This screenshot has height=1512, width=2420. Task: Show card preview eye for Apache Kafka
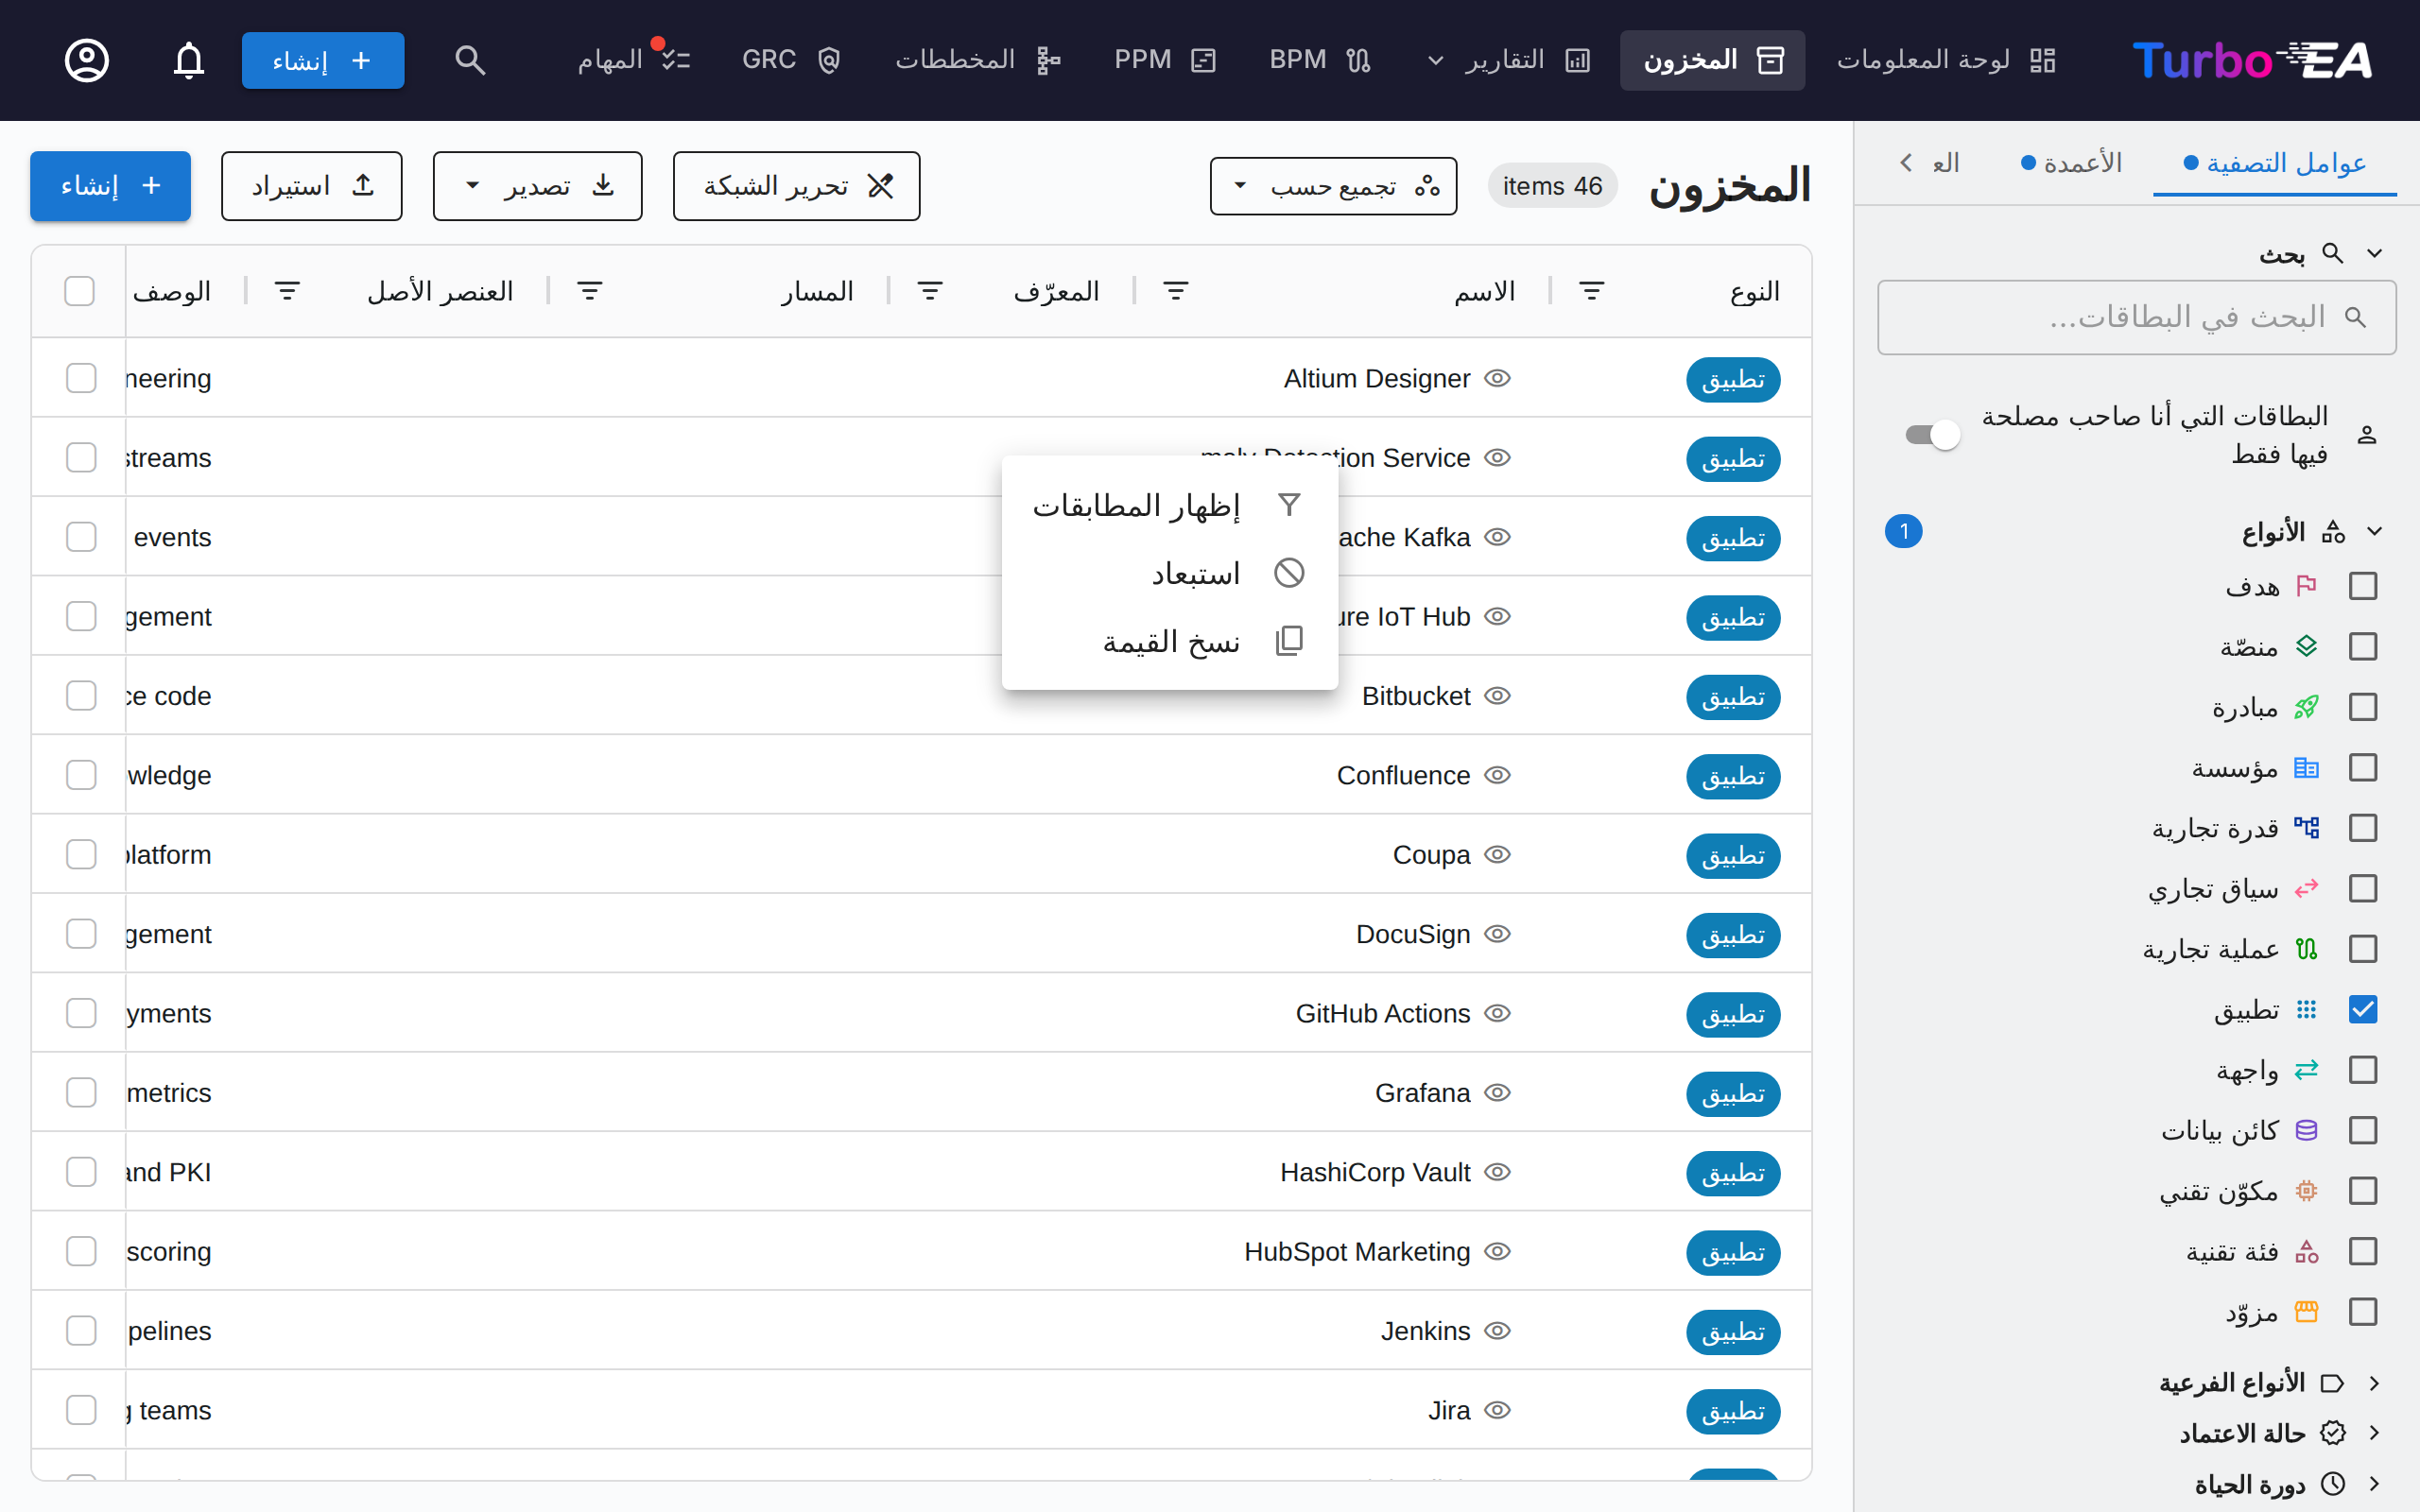point(1497,537)
